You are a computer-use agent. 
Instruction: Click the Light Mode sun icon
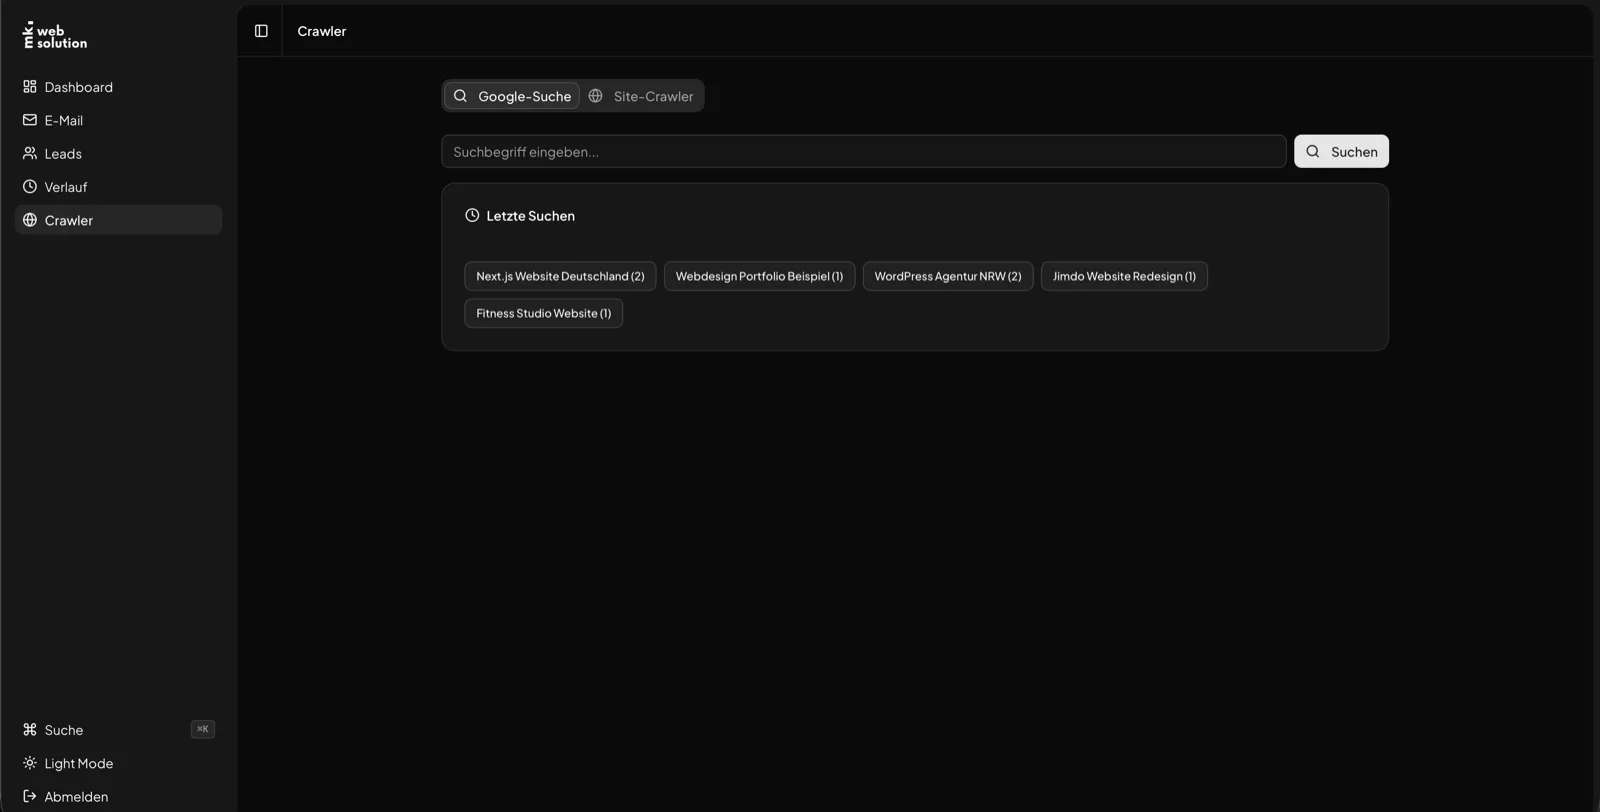[30, 763]
